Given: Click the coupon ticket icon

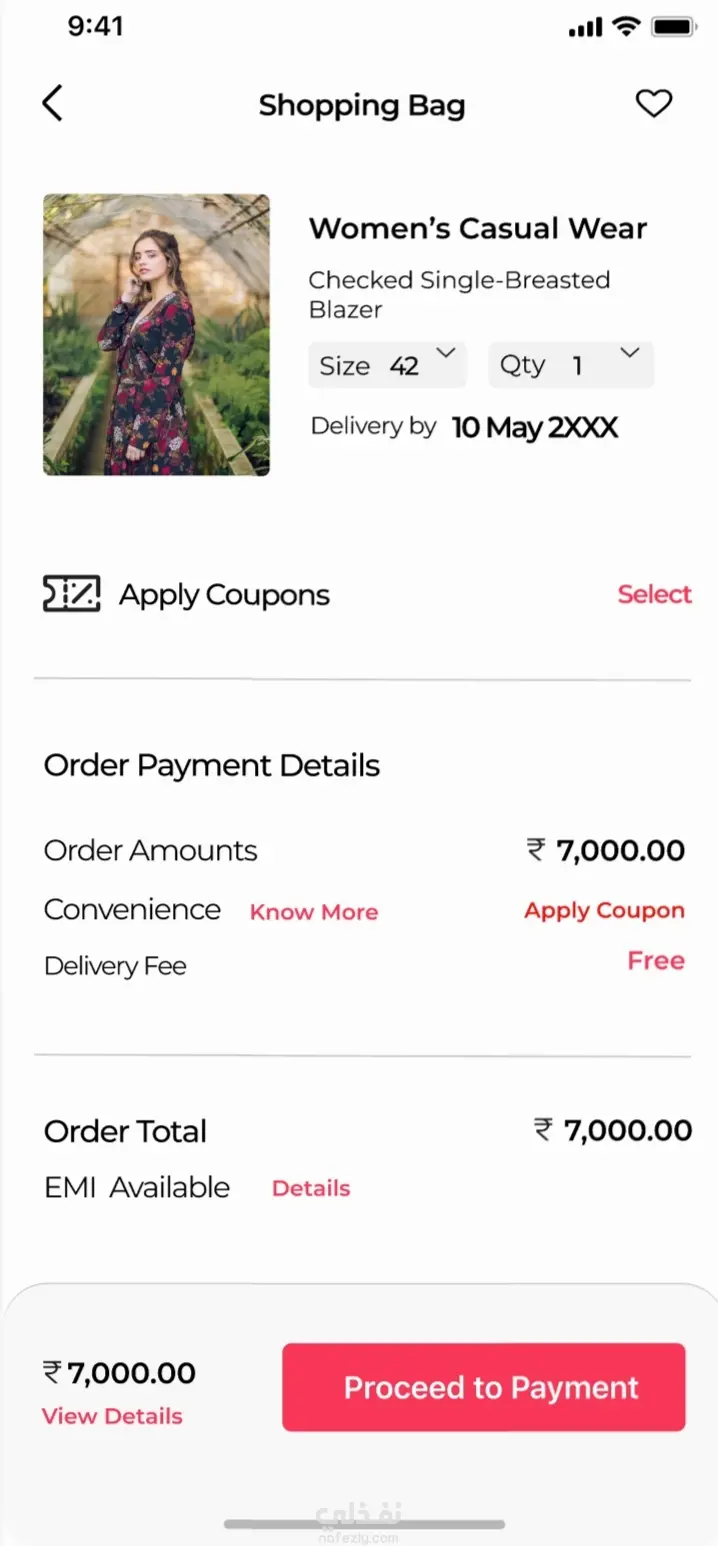Looking at the screenshot, I should tap(71, 594).
